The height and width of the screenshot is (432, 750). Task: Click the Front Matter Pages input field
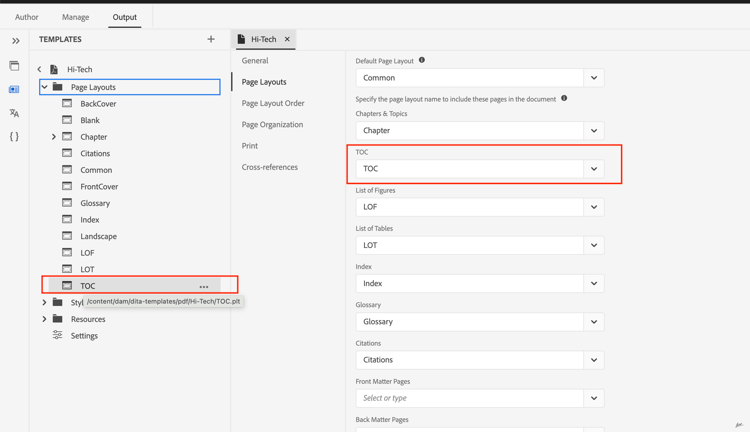coord(470,398)
